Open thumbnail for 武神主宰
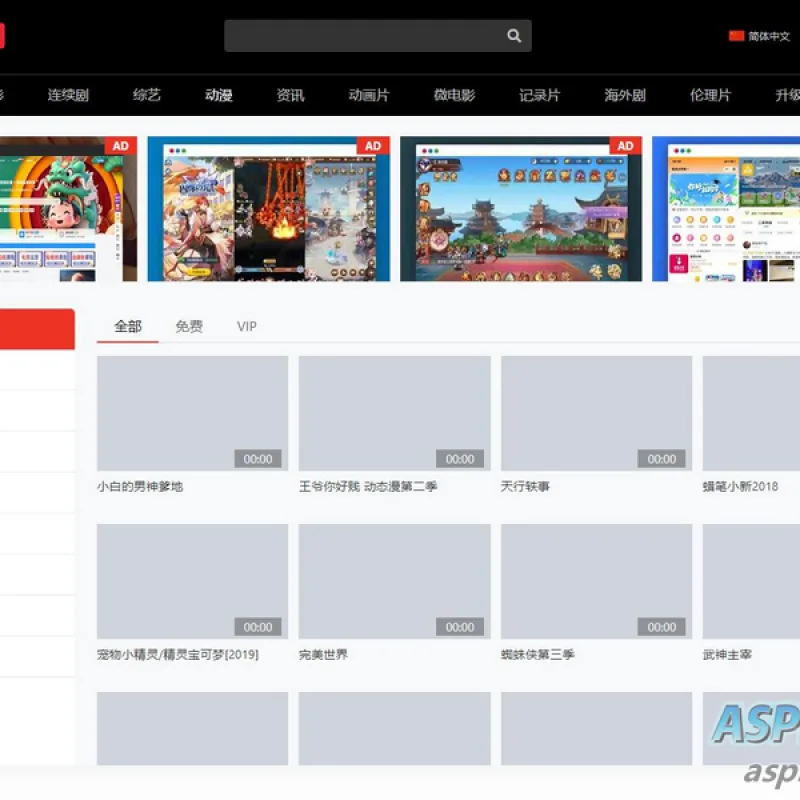Viewport: 800px width, 800px height. click(x=751, y=581)
